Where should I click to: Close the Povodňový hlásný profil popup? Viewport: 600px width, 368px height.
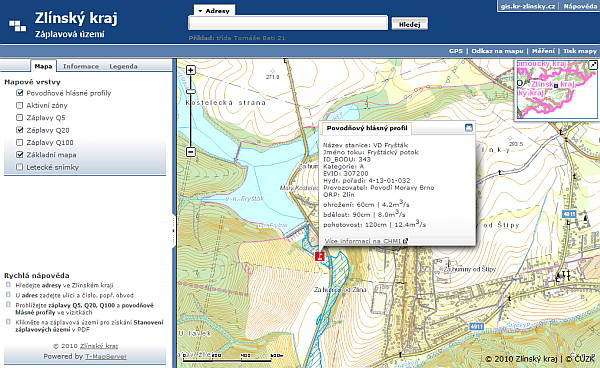(x=469, y=128)
